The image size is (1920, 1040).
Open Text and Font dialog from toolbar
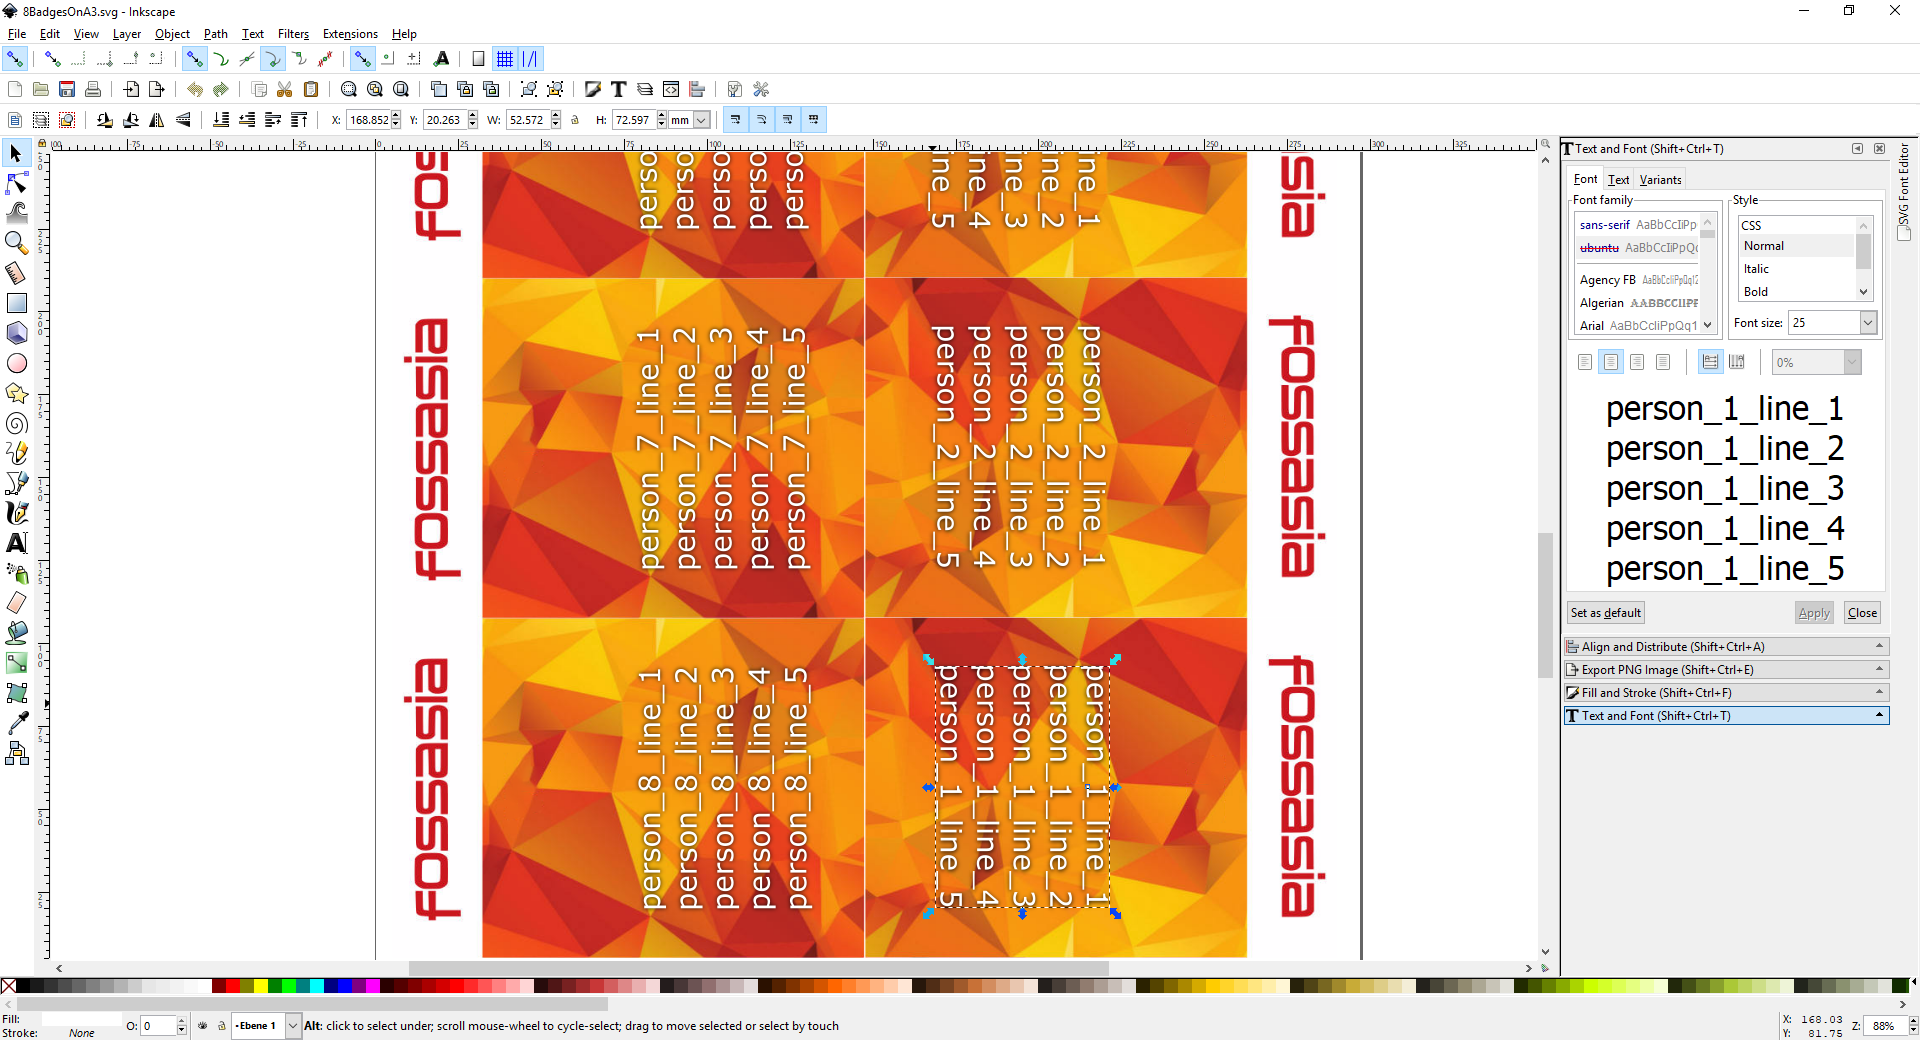click(x=619, y=89)
